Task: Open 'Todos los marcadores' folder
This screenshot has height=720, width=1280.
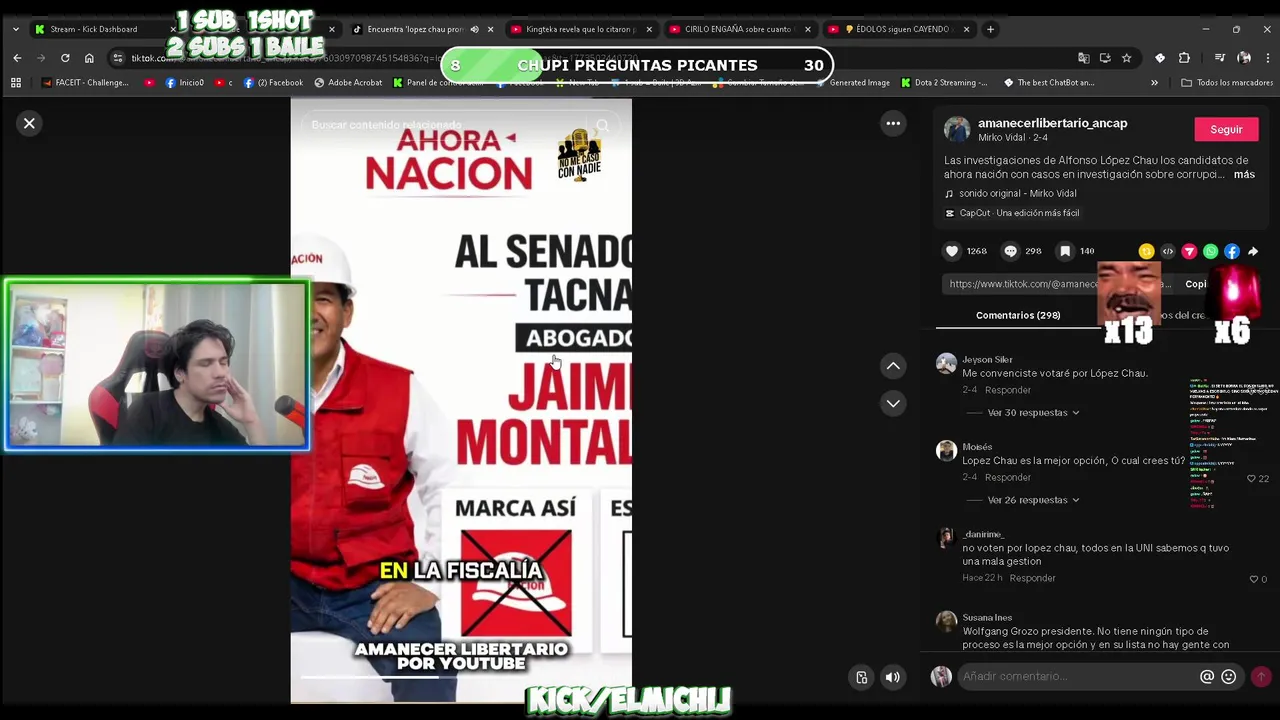Action: click(x=1227, y=83)
